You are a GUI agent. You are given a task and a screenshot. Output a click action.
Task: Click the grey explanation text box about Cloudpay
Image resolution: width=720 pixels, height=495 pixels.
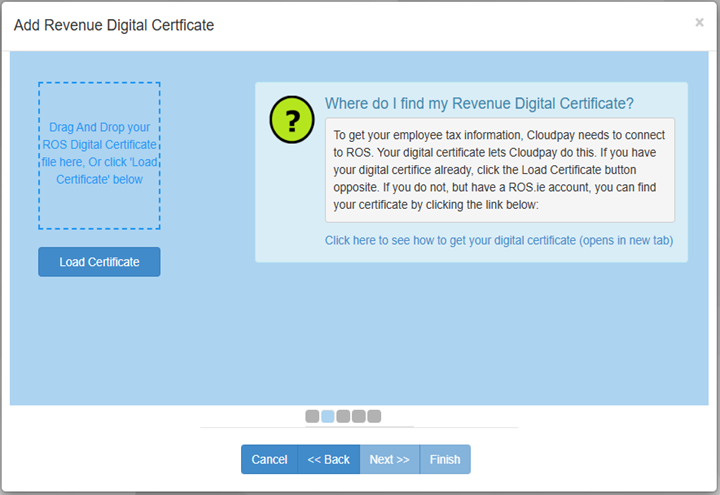click(499, 169)
